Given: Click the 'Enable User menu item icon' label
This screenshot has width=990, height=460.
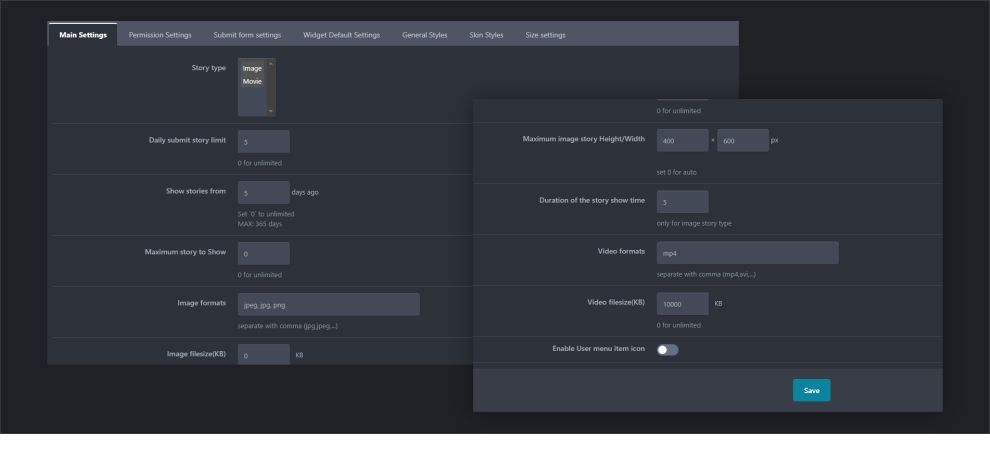Looking at the screenshot, I should (599, 348).
